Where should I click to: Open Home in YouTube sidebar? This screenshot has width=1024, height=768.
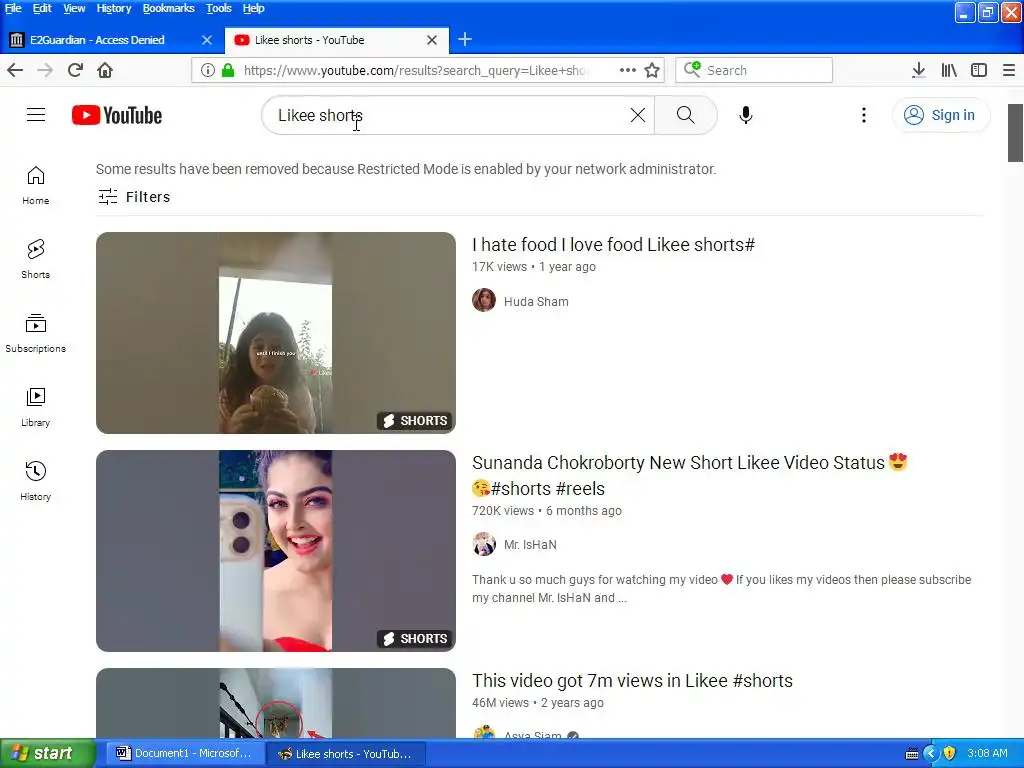click(x=36, y=185)
